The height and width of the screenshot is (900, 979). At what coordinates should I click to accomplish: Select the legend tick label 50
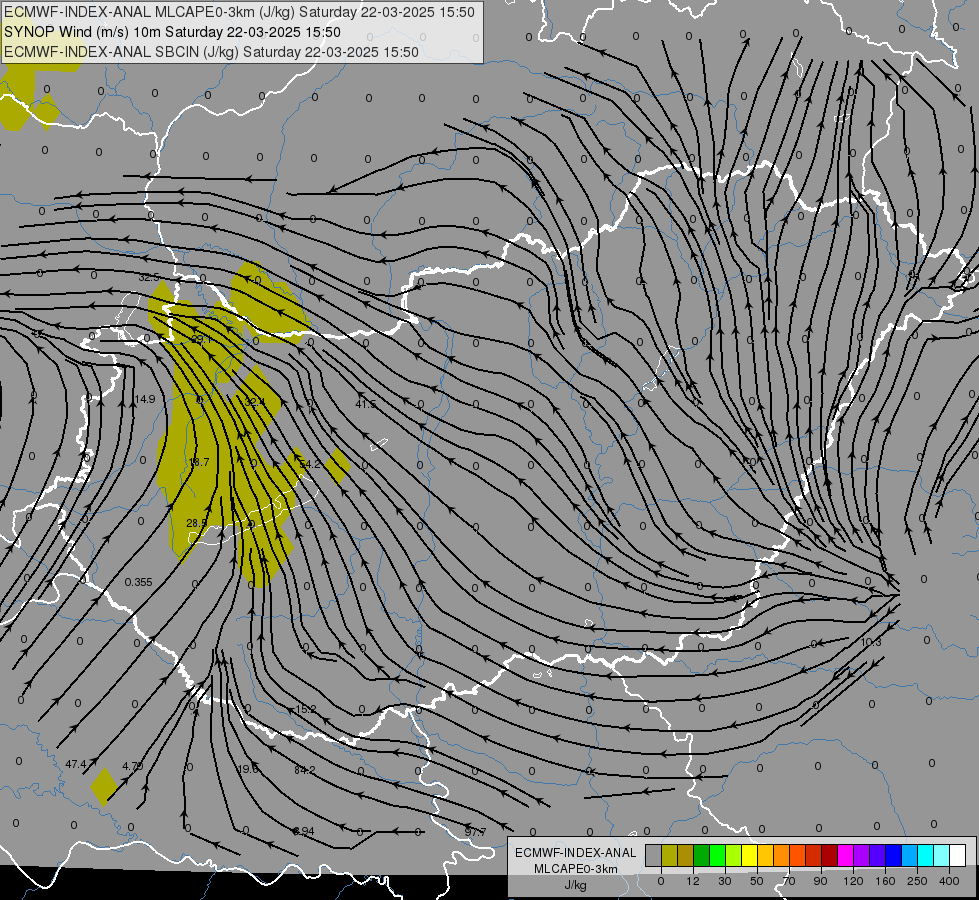(x=757, y=881)
